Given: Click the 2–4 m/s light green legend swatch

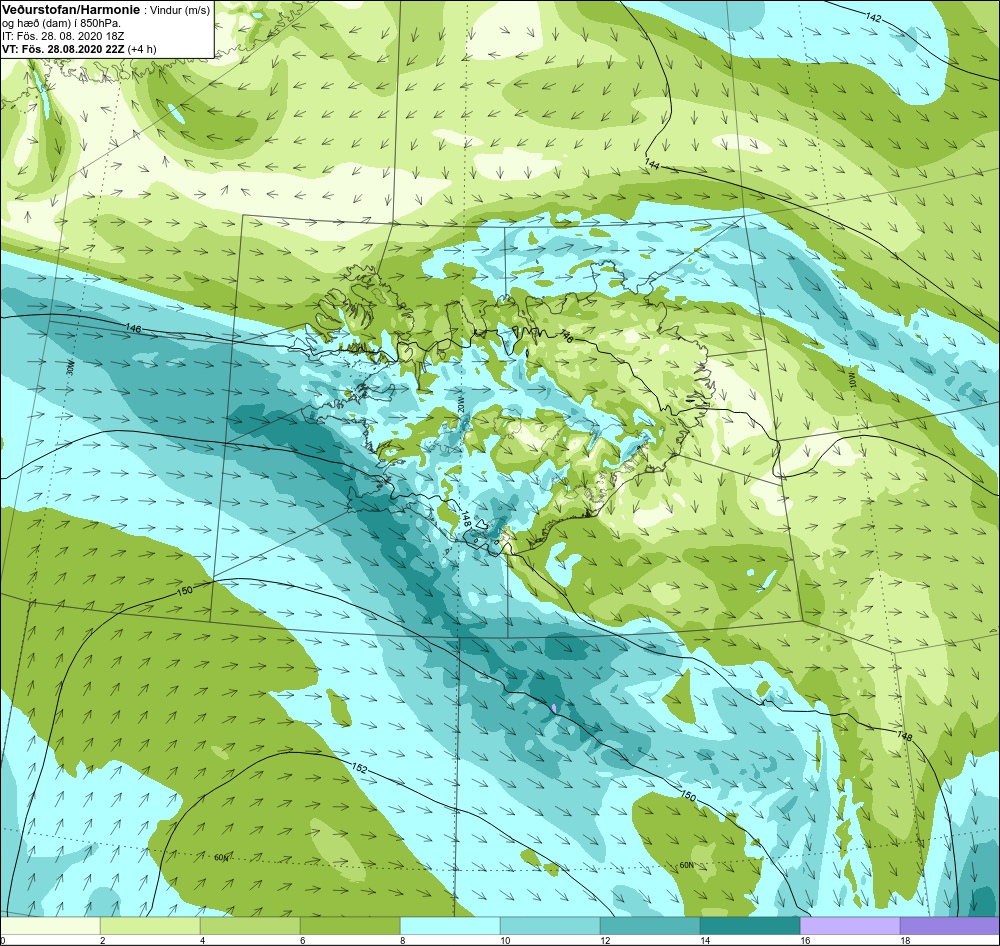Looking at the screenshot, I should point(150,926).
